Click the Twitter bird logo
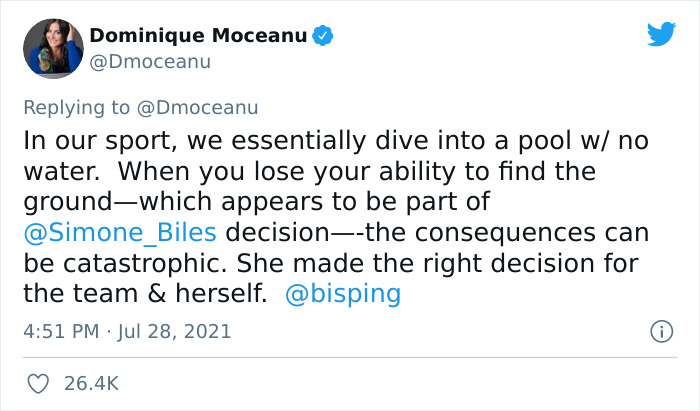This screenshot has height=411, width=700. 661,34
